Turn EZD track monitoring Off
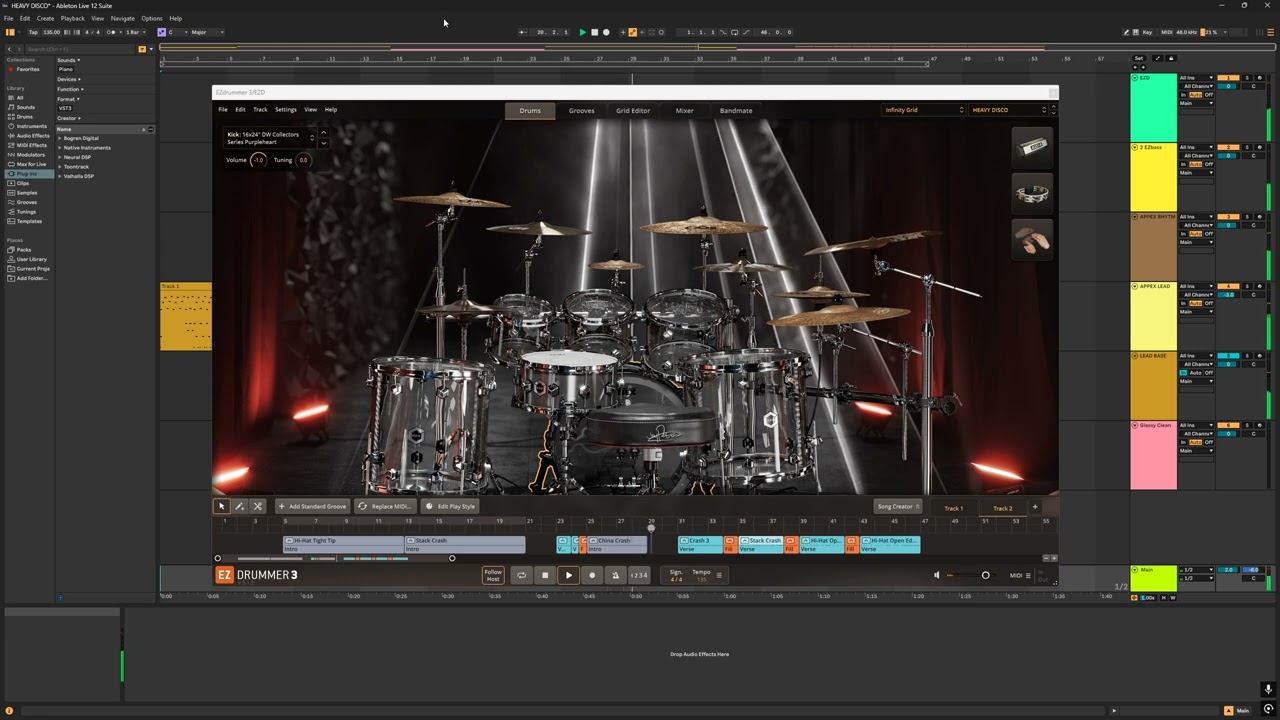Screen dimensions: 1280x720 coord(1208,94)
